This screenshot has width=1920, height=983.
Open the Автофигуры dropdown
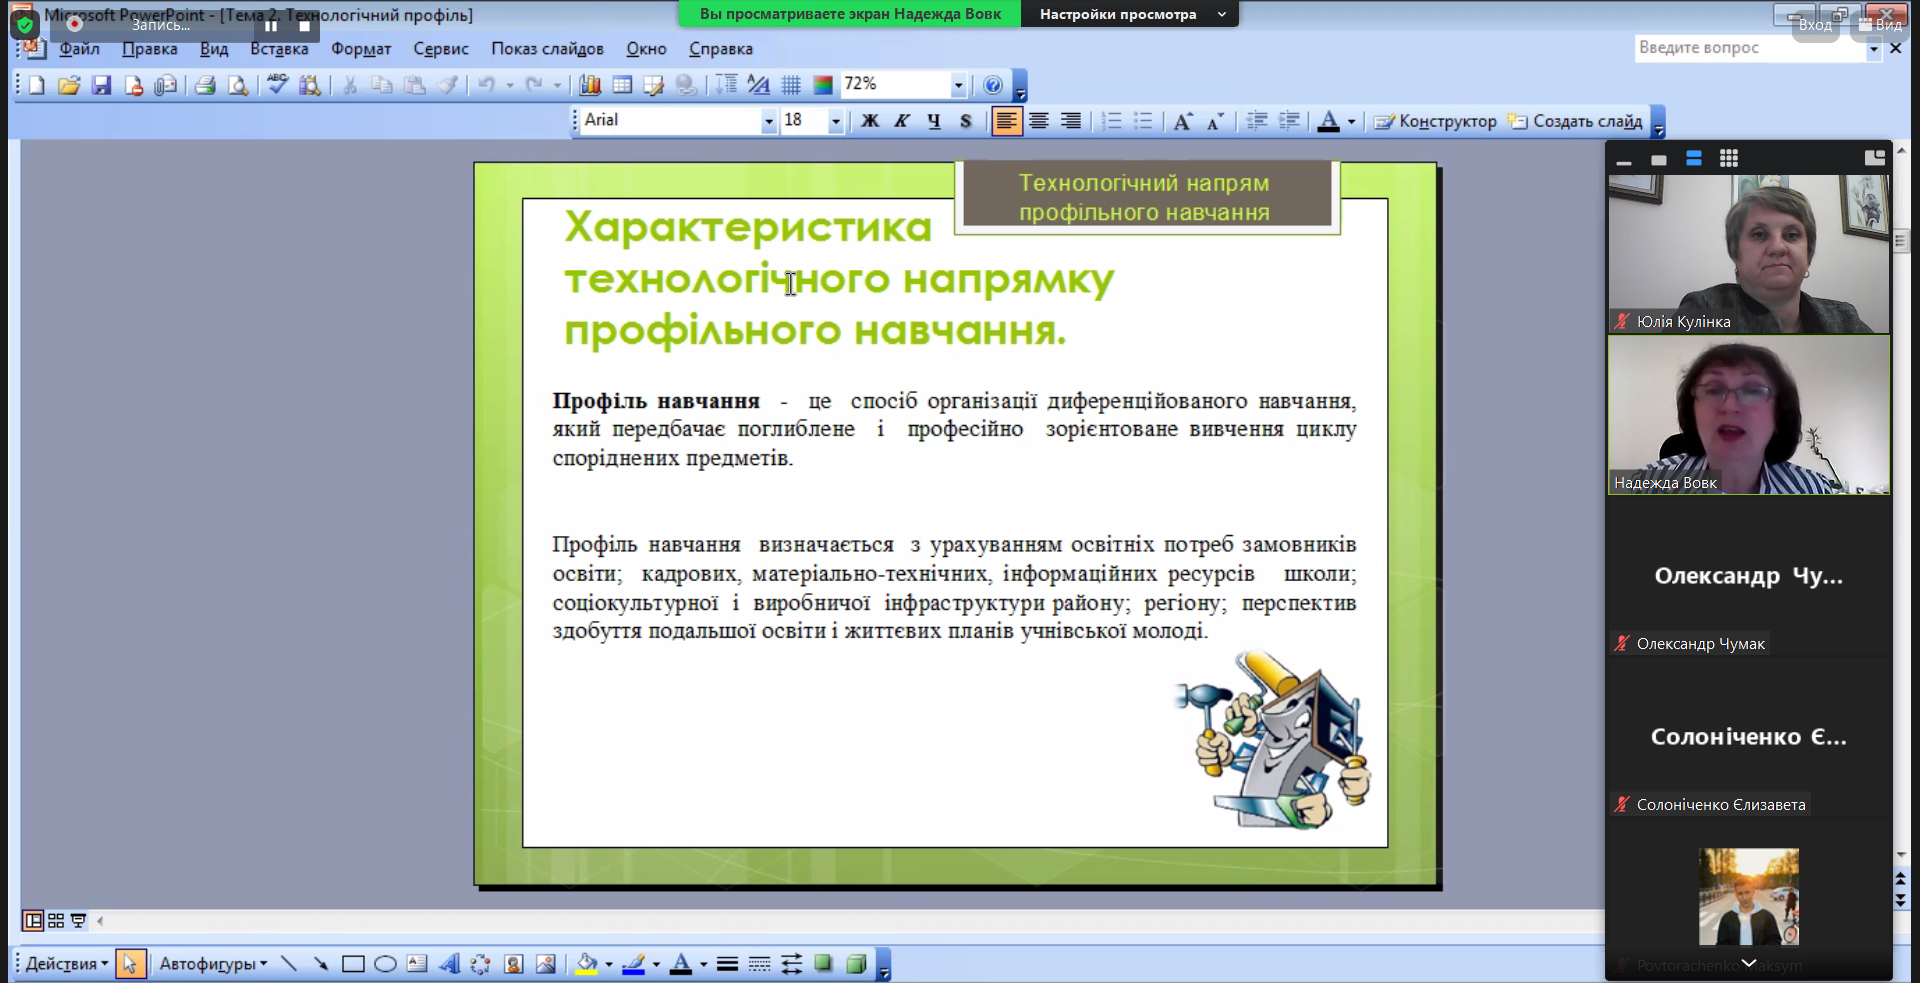click(213, 964)
